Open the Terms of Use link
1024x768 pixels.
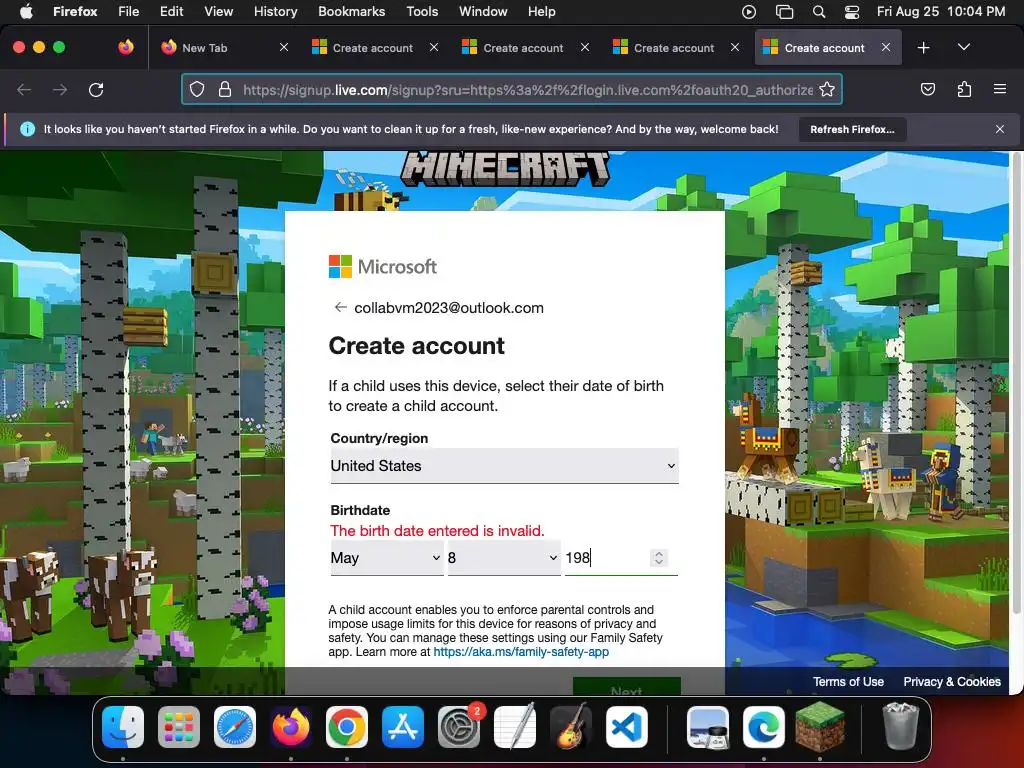tap(848, 682)
